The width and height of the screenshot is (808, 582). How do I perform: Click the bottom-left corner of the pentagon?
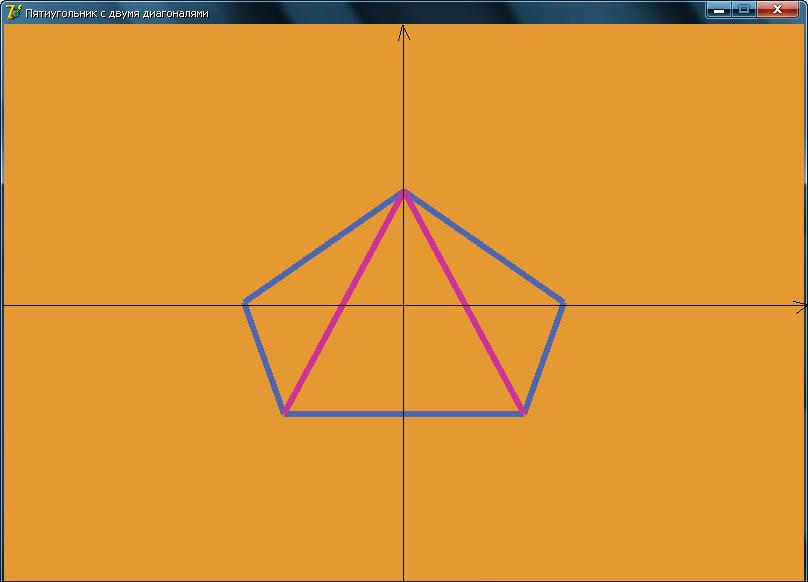285,412
